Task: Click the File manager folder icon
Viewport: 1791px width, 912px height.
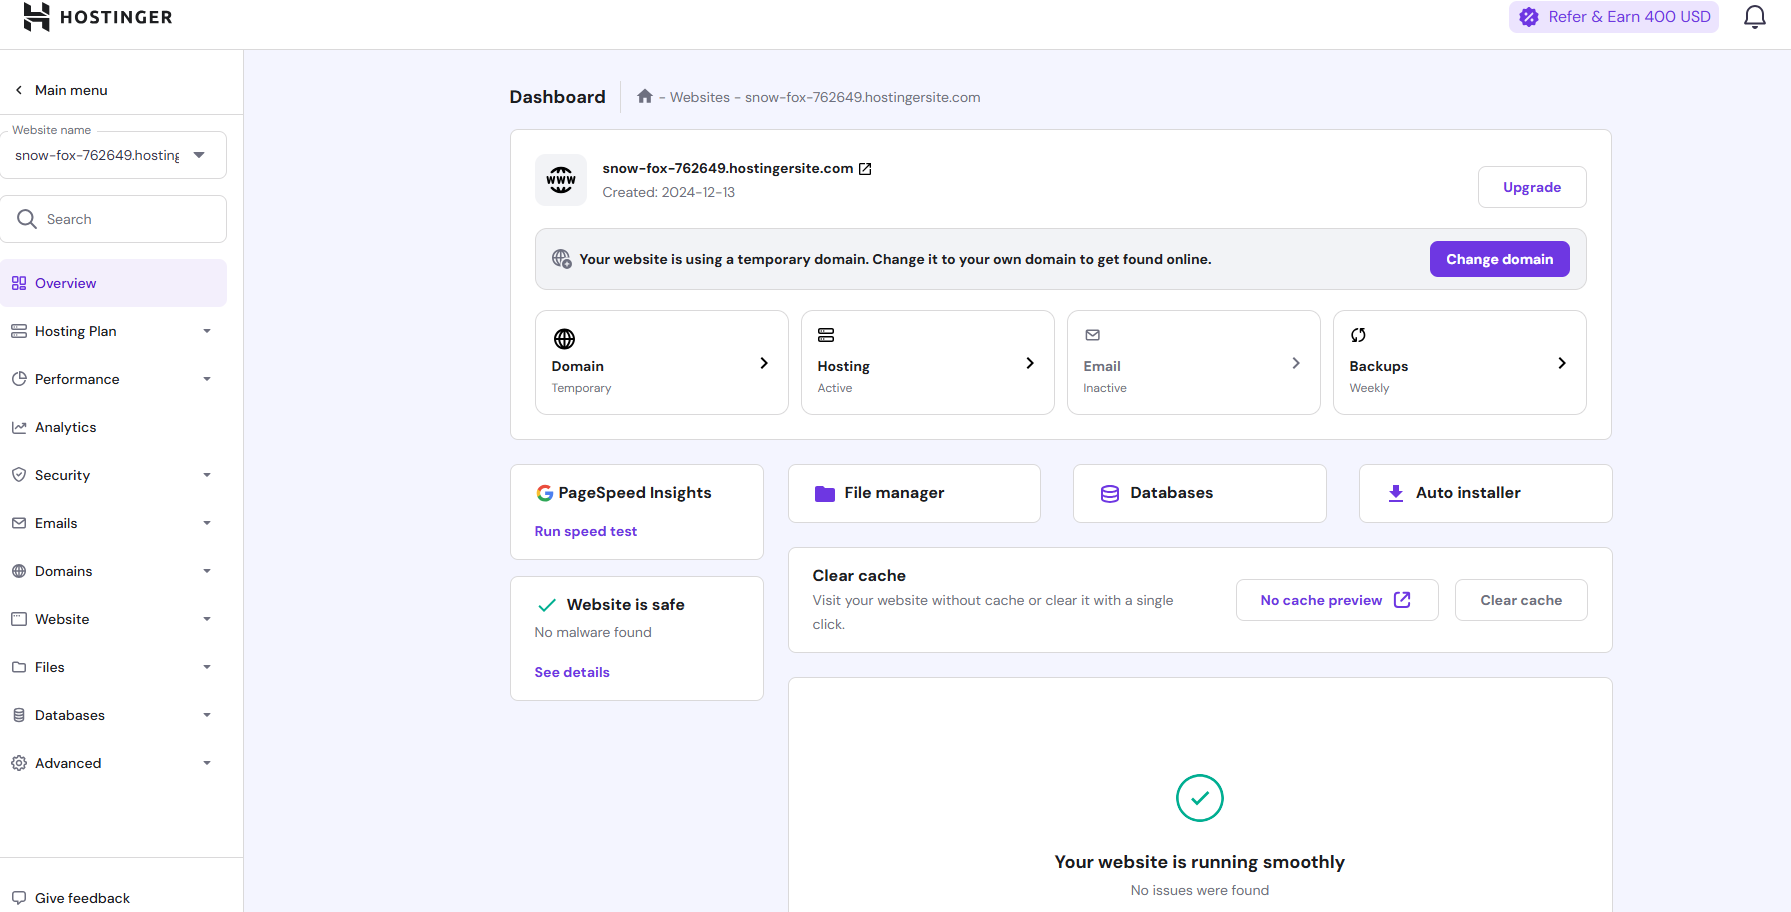Action: pyautogui.click(x=824, y=493)
